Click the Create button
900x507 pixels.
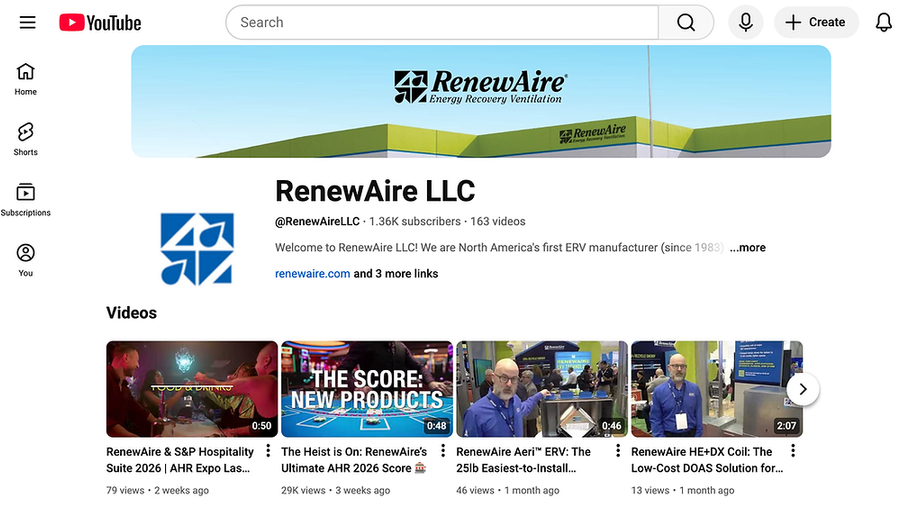coord(816,22)
